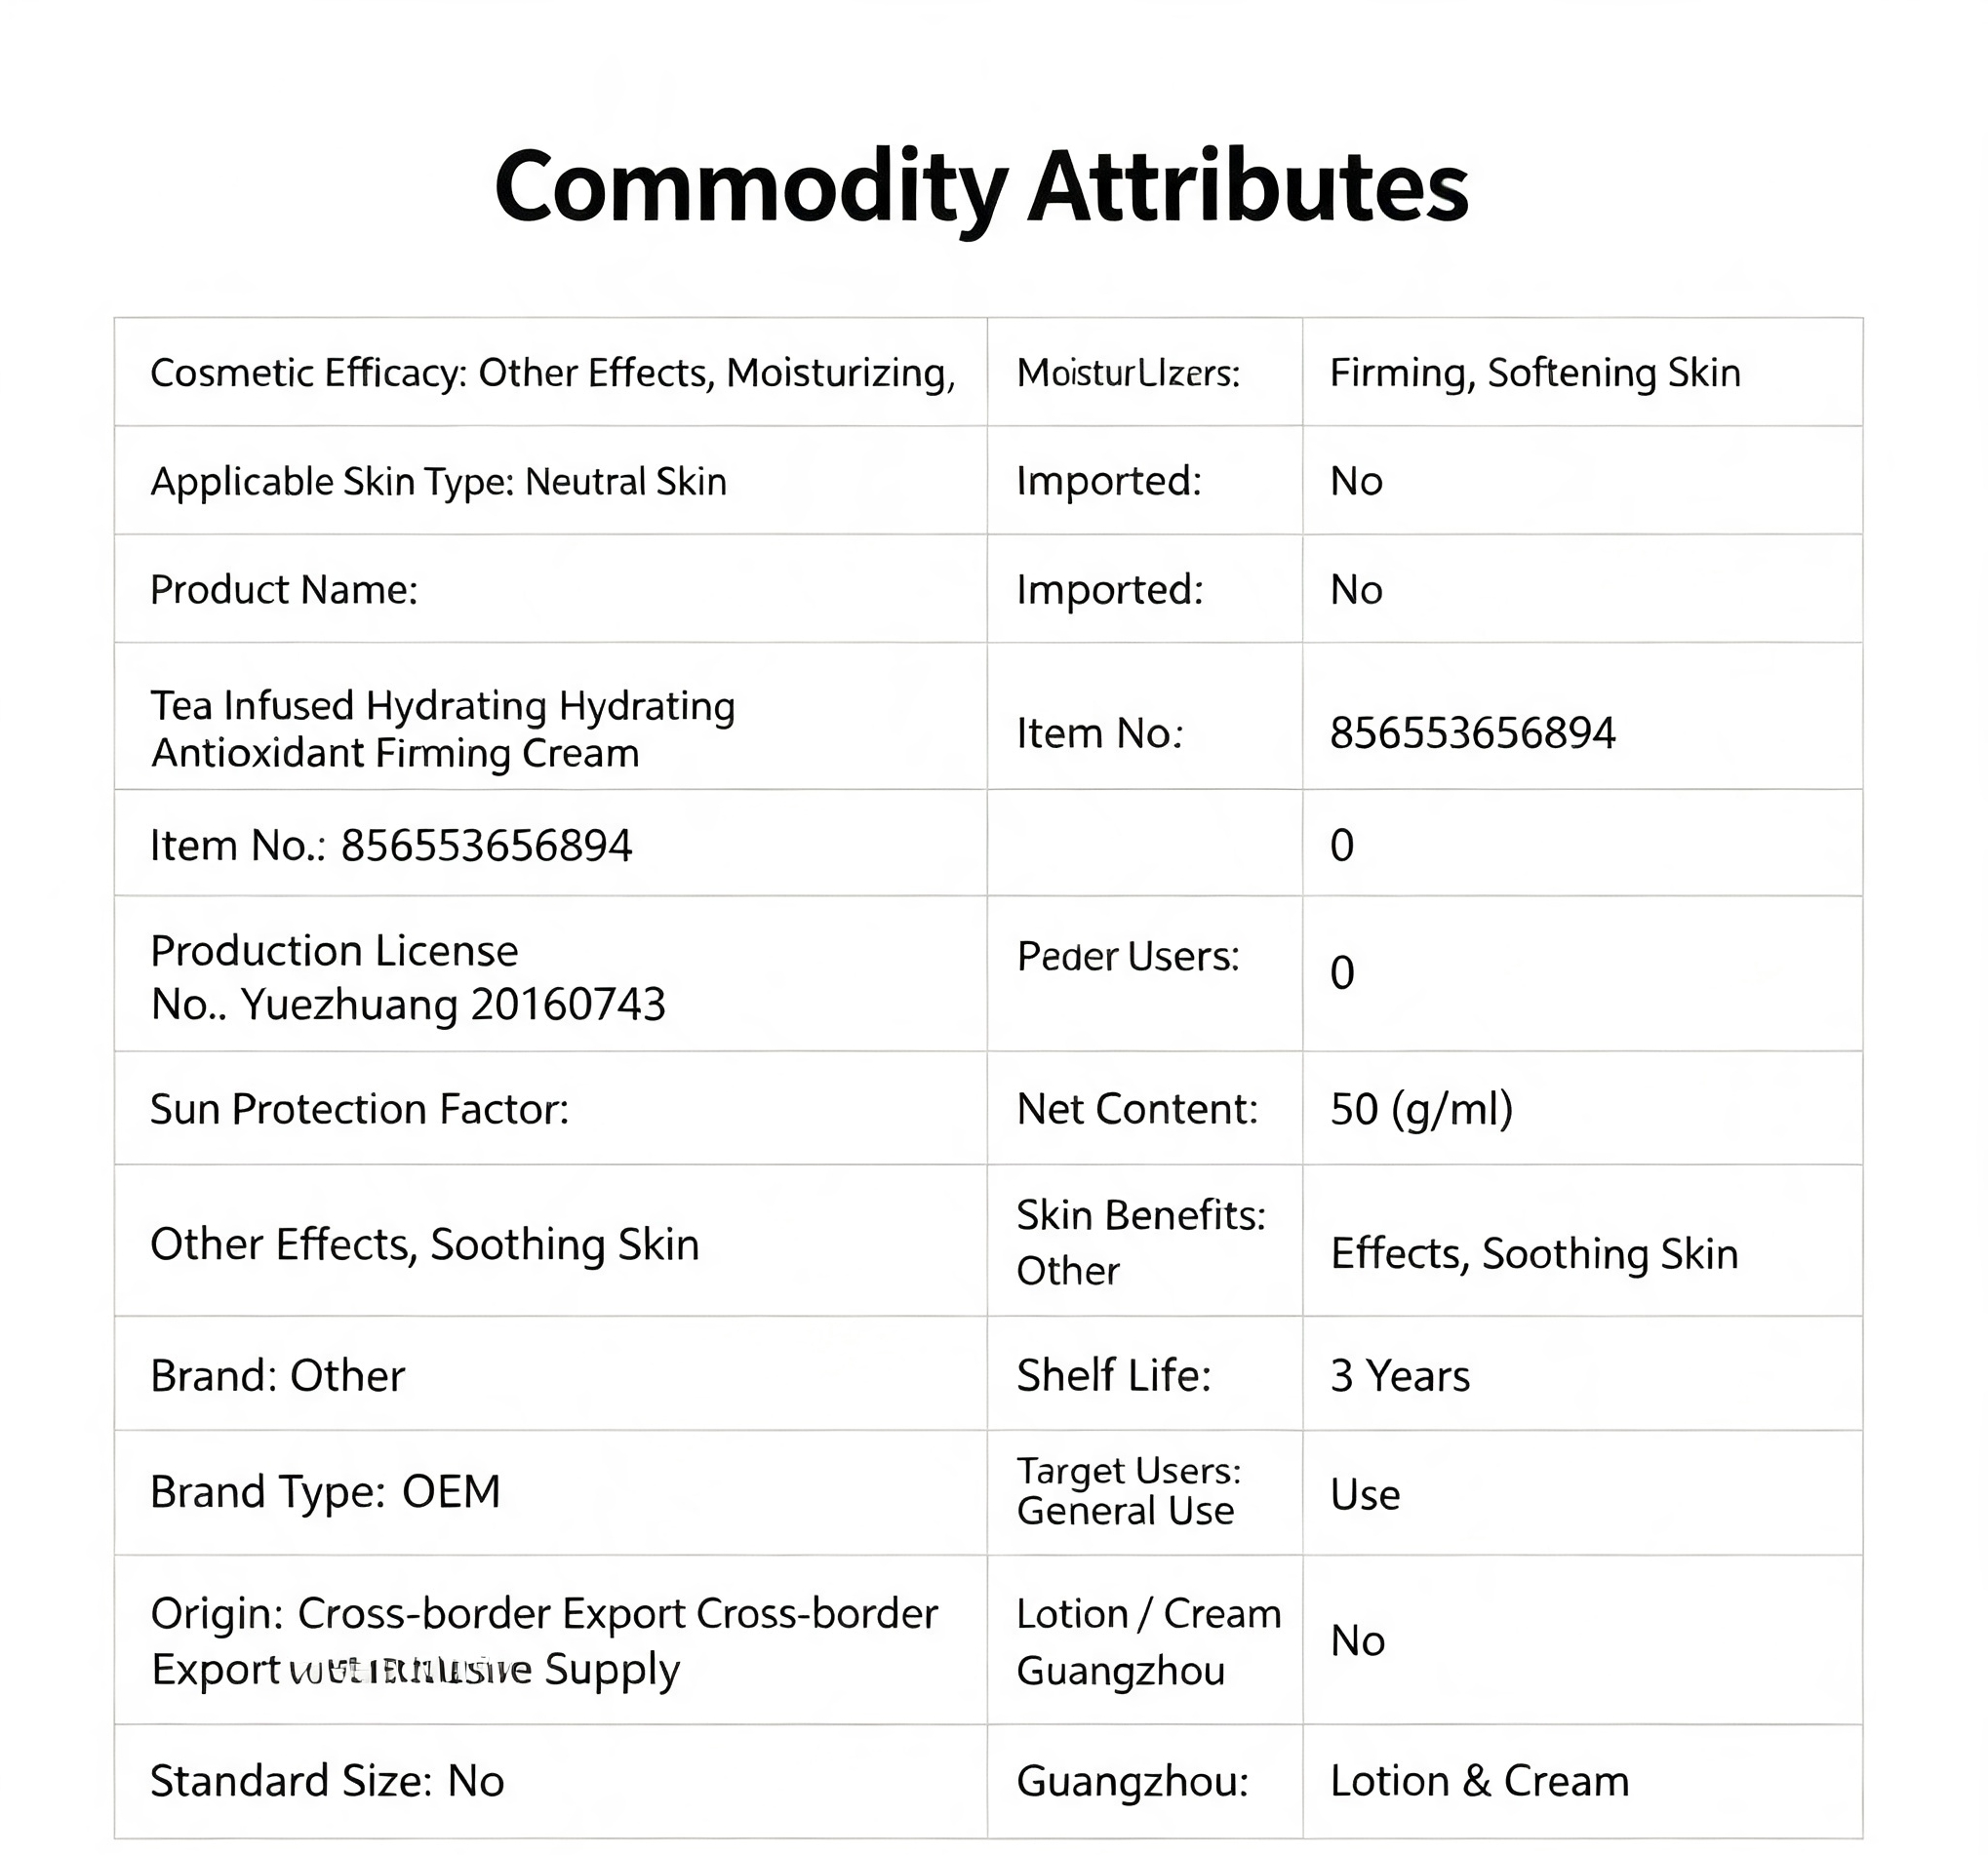Select Applicable Skin Type: Neutral Skin

[x=438, y=481]
